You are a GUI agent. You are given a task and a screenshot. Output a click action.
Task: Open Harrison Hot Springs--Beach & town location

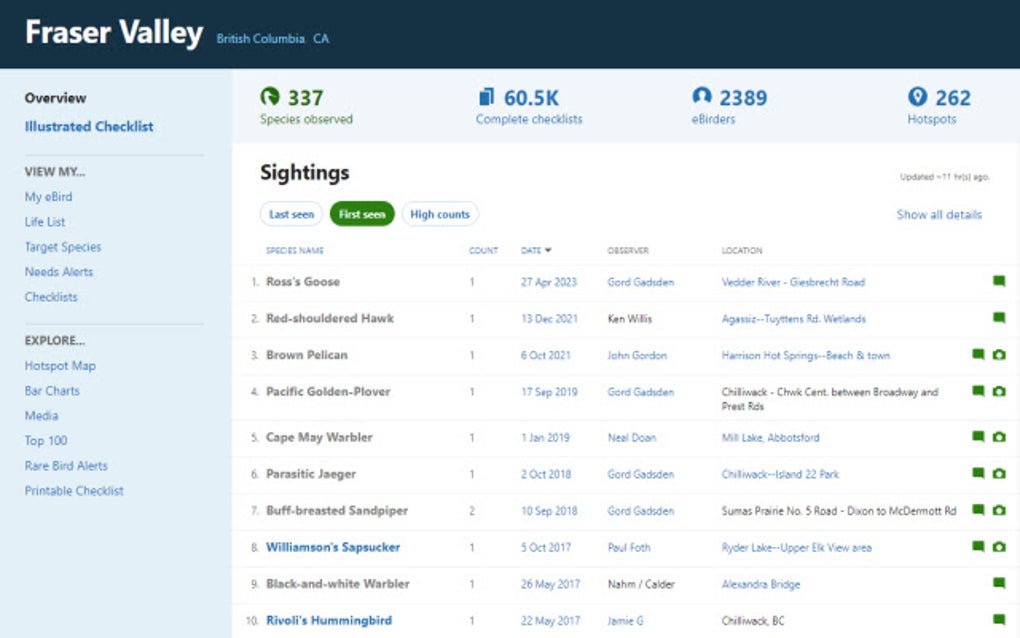pyautogui.click(x=805, y=355)
